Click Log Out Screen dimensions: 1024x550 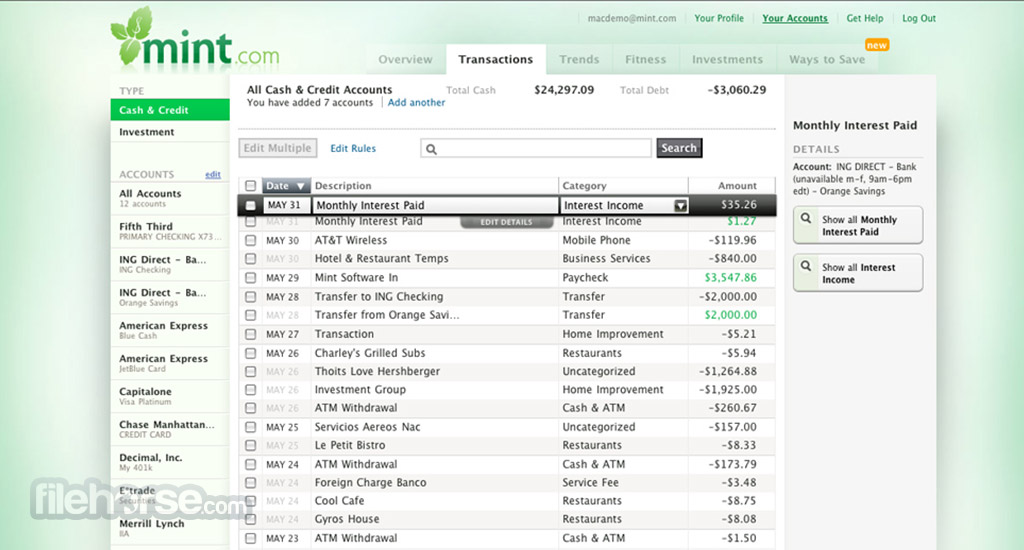click(x=919, y=18)
